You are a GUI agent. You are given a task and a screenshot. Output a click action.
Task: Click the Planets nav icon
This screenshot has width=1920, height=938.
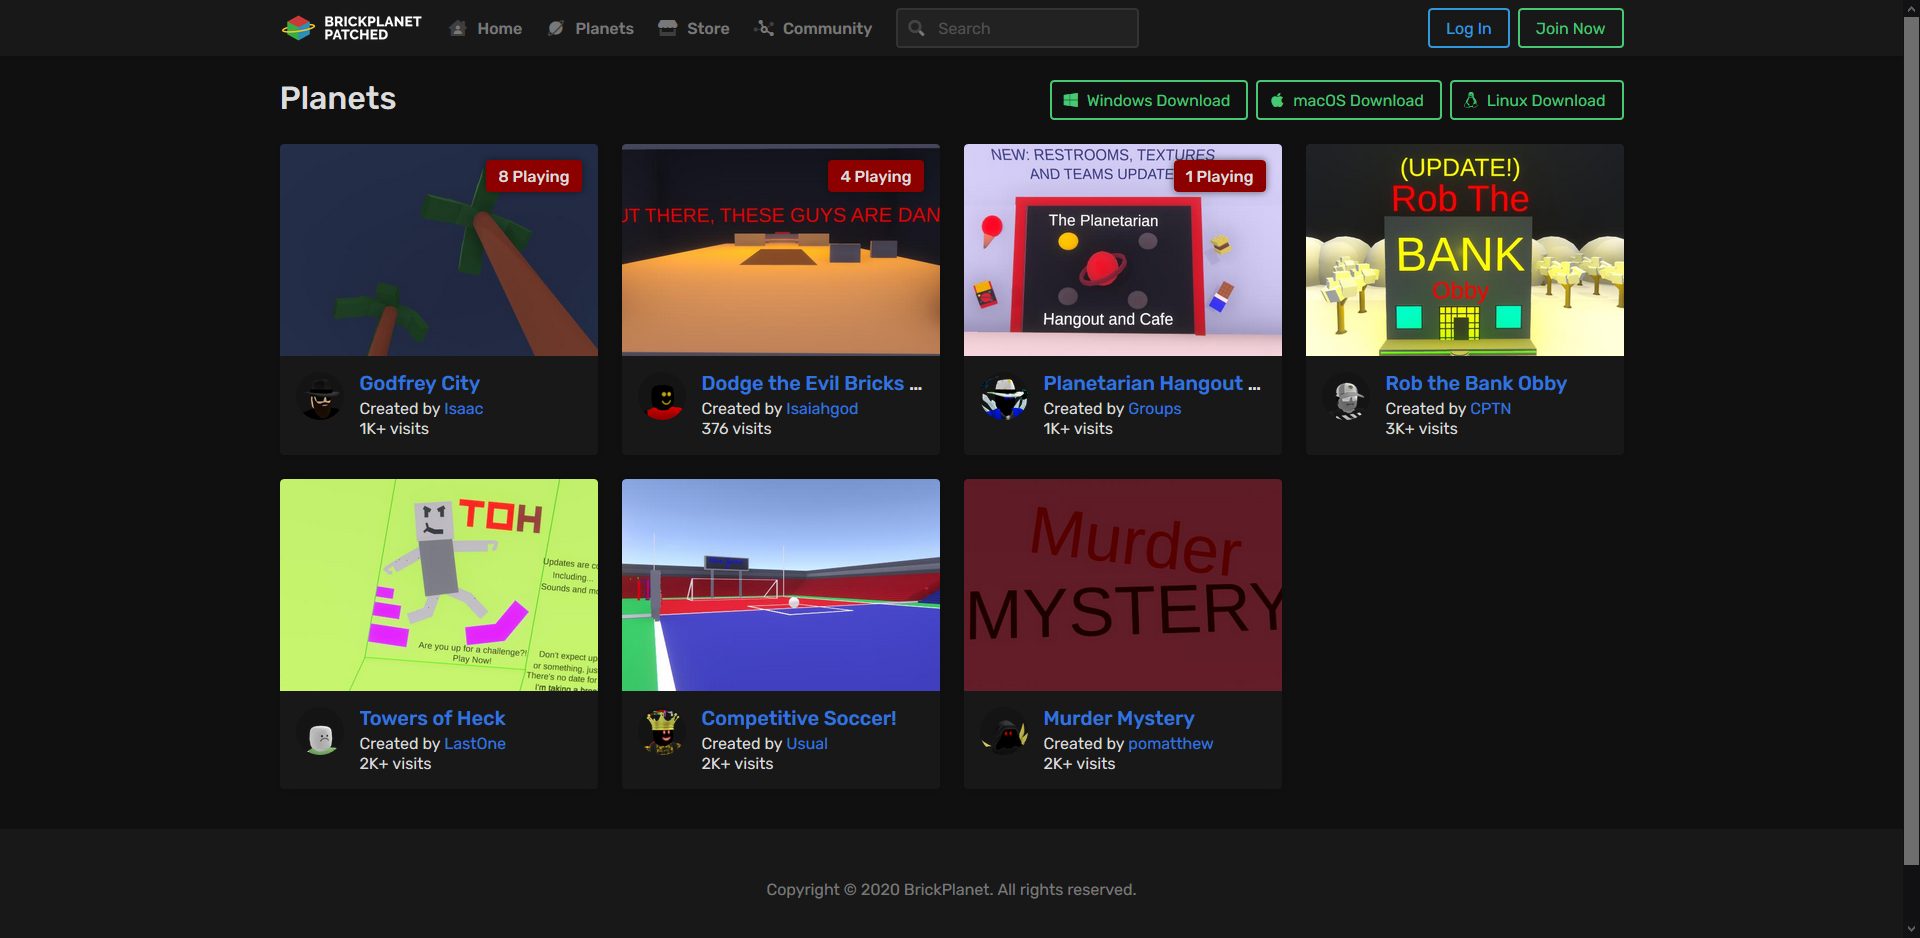[x=556, y=28]
